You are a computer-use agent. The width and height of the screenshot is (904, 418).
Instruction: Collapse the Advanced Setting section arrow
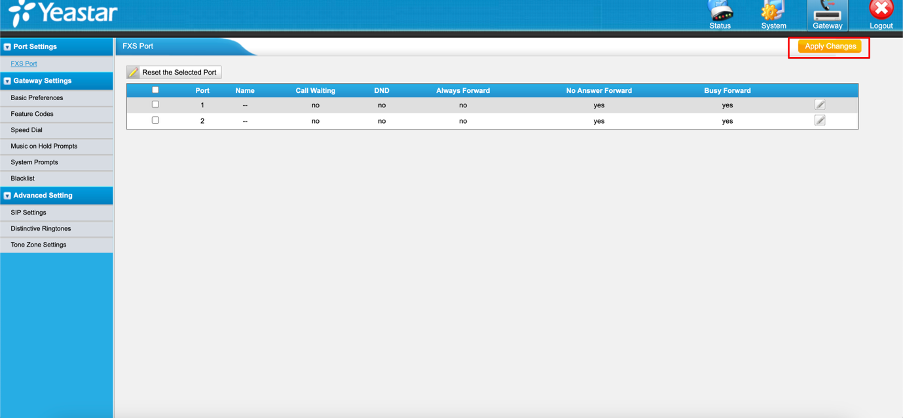point(7,196)
